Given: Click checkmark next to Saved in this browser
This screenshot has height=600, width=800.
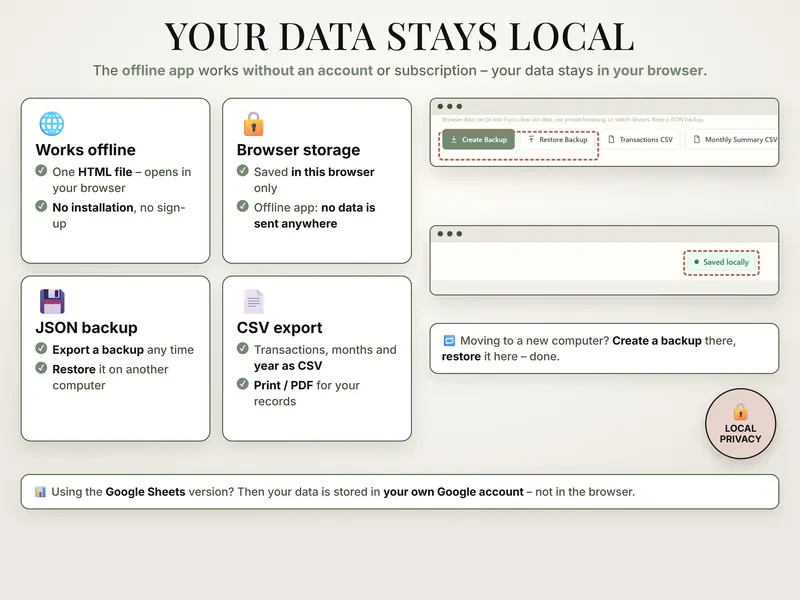Looking at the screenshot, I should [x=243, y=170].
